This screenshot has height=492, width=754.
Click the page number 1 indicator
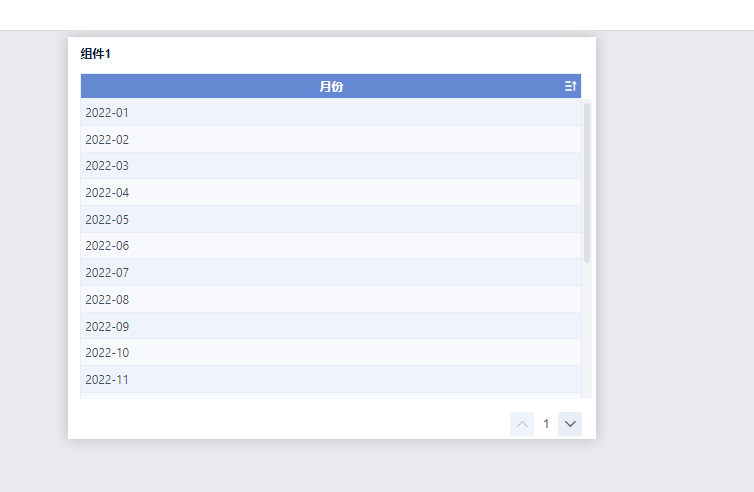(546, 424)
